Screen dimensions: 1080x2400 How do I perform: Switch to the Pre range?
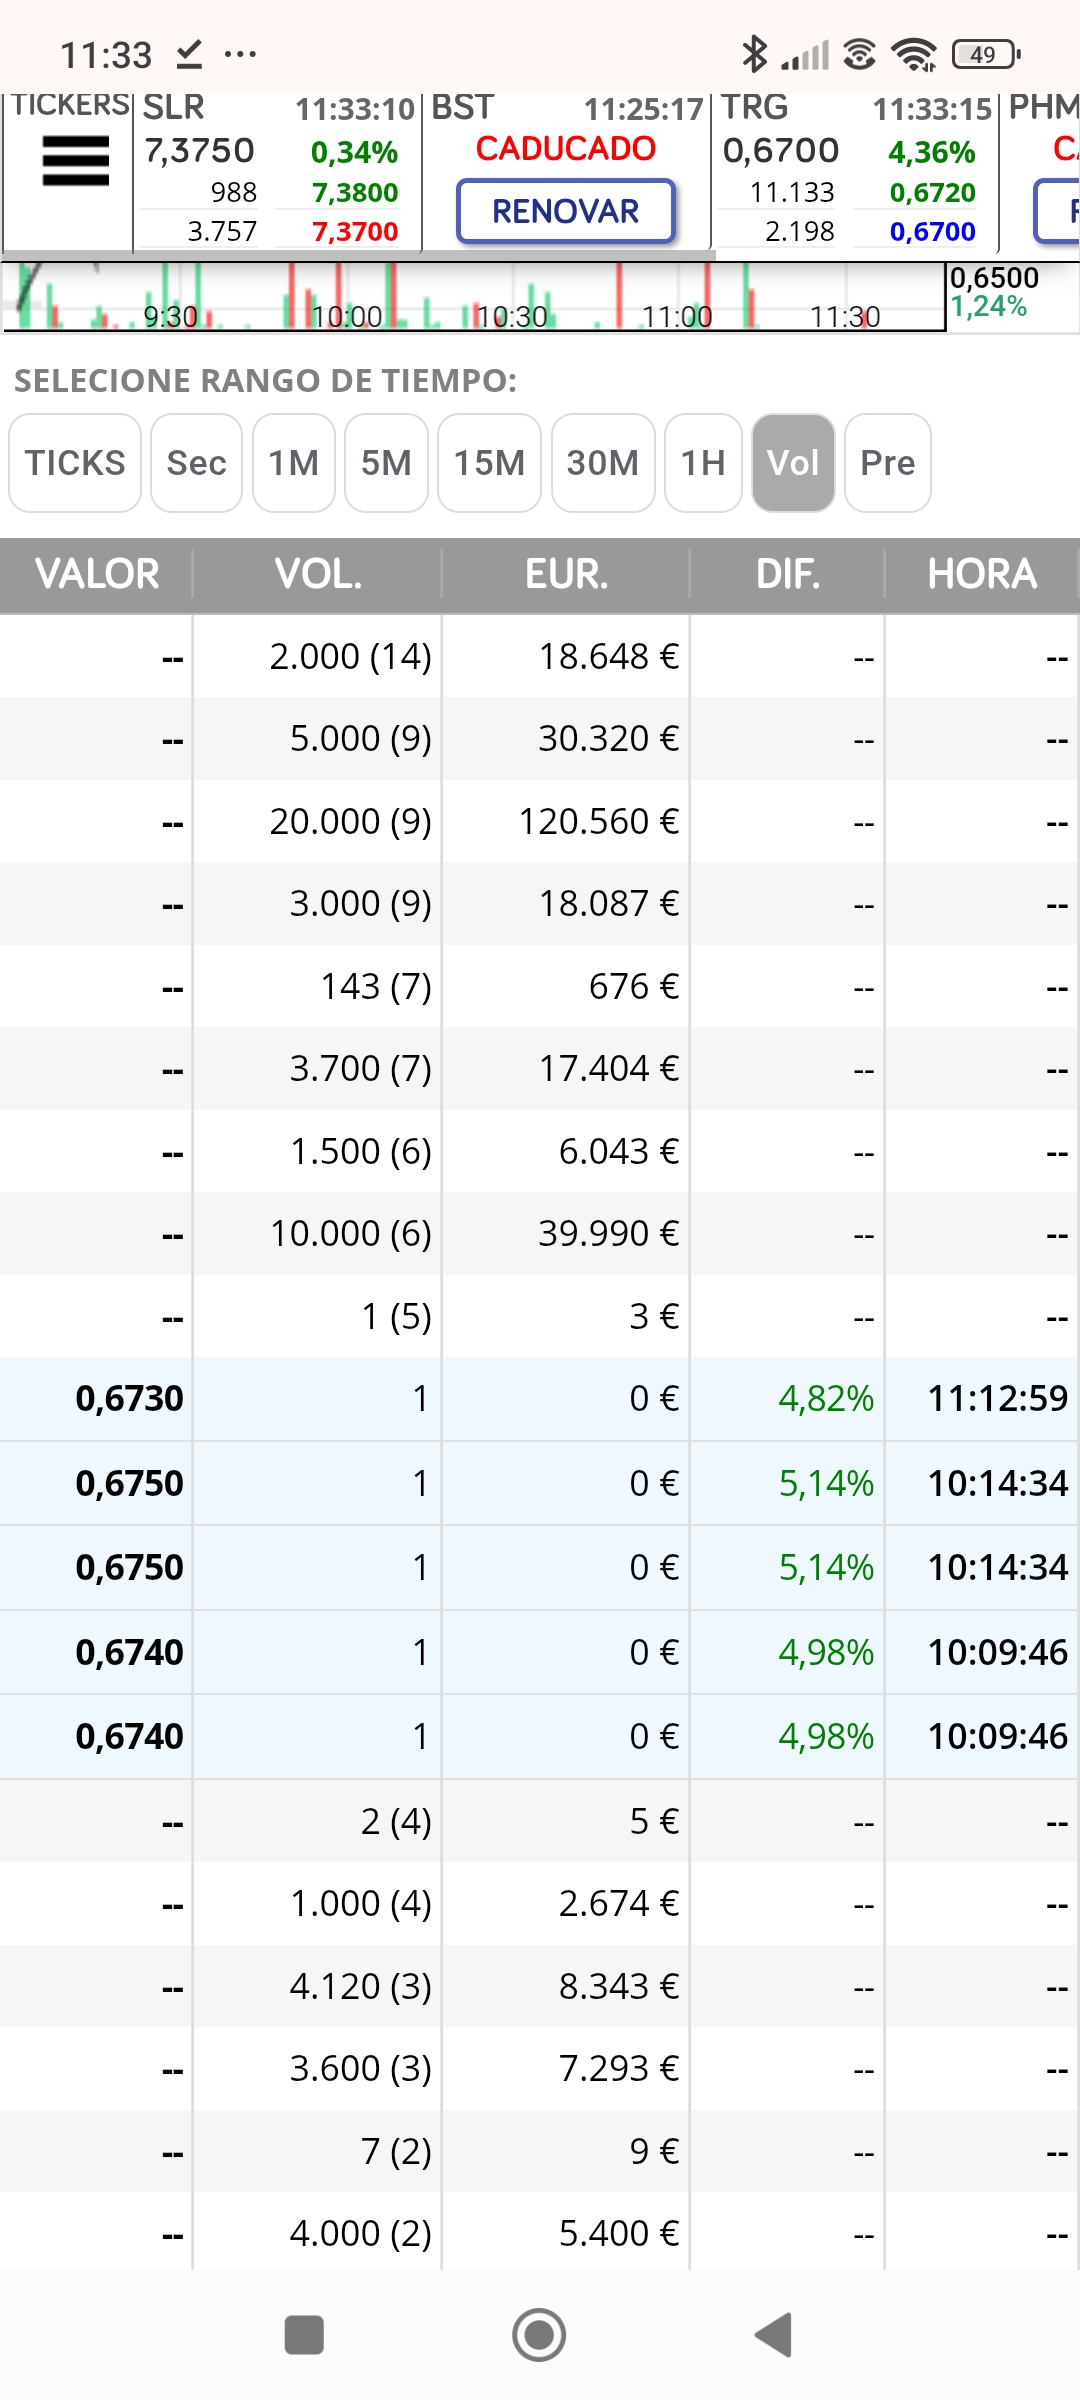(888, 463)
